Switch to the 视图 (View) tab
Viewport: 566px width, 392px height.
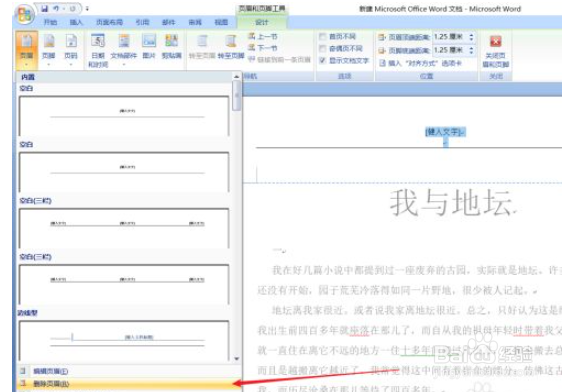click(221, 22)
